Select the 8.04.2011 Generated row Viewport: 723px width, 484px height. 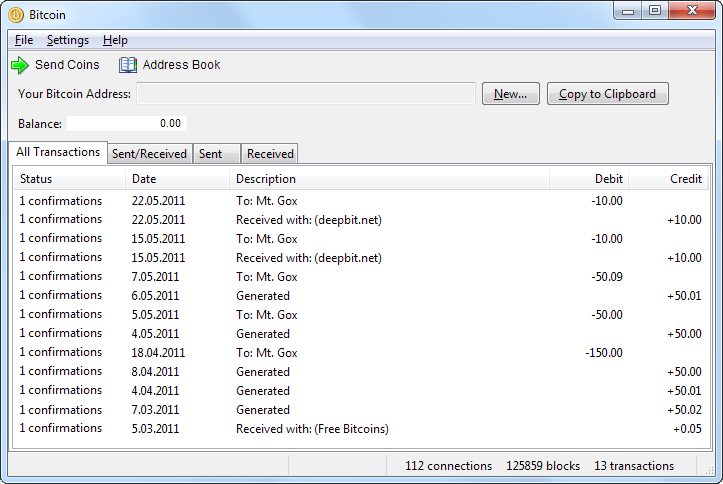(x=361, y=372)
